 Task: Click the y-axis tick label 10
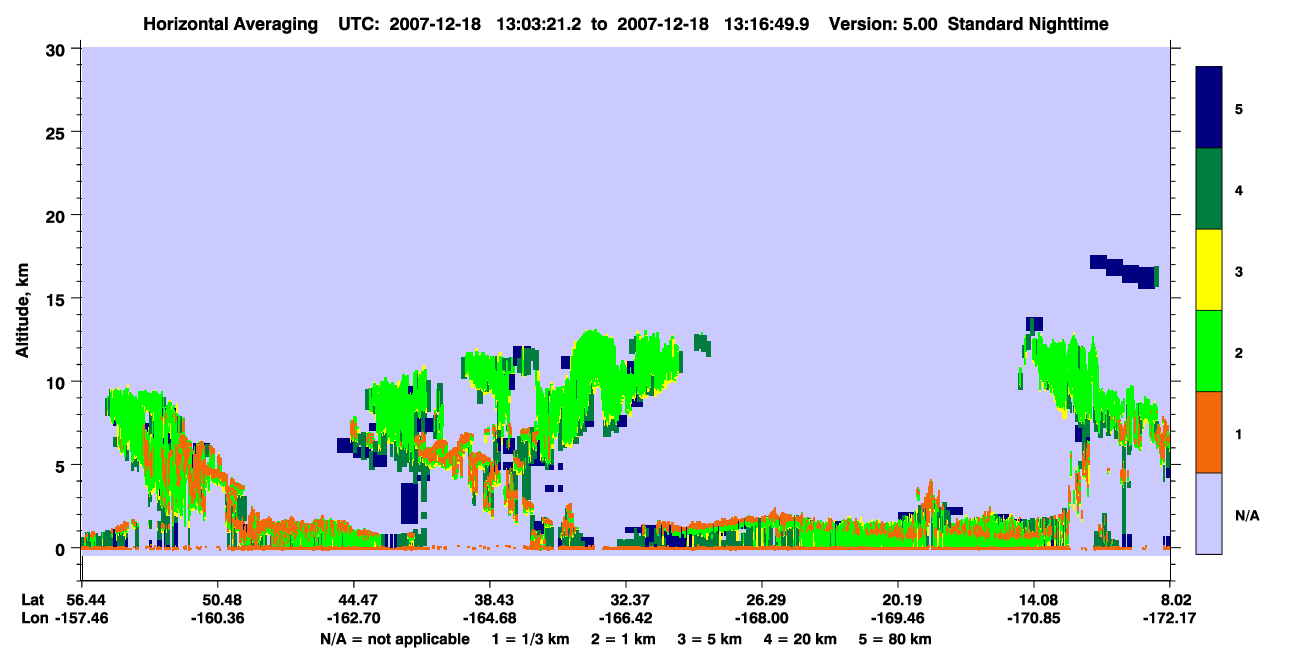[x=57, y=382]
